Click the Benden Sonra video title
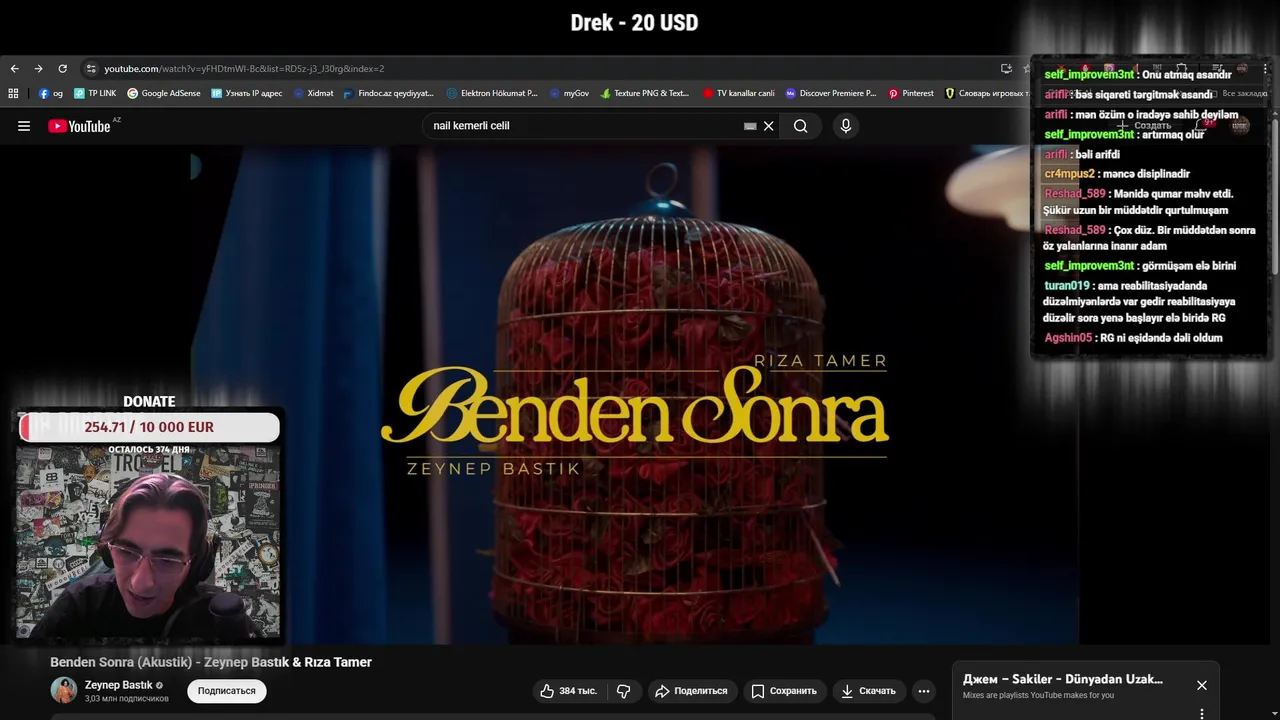The image size is (1280, 720). tap(211, 662)
